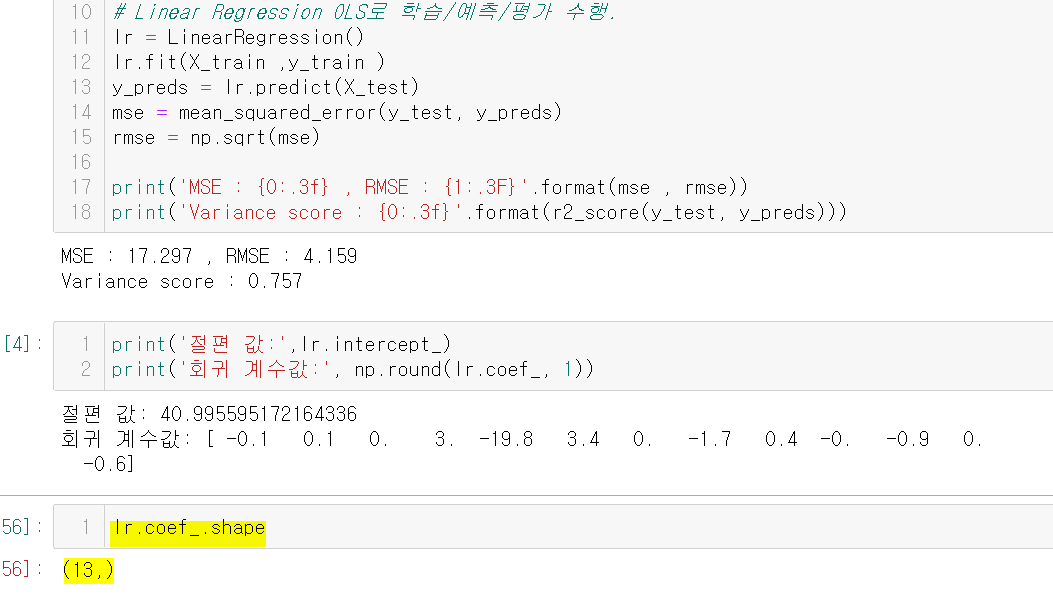Click the 'Variance score' print statement line
The width and height of the screenshot is (1053, 599).
[x=479, y=212]
